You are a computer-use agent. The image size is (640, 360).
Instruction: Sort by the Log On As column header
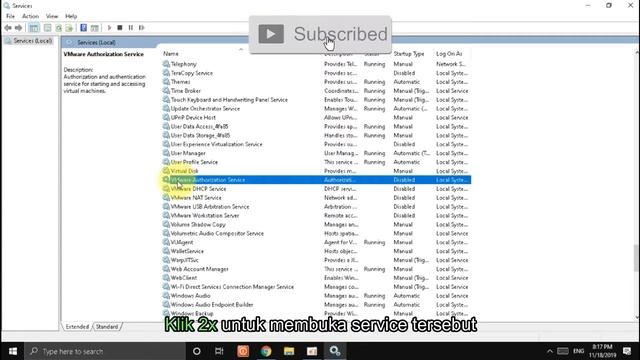pos(449,54)
